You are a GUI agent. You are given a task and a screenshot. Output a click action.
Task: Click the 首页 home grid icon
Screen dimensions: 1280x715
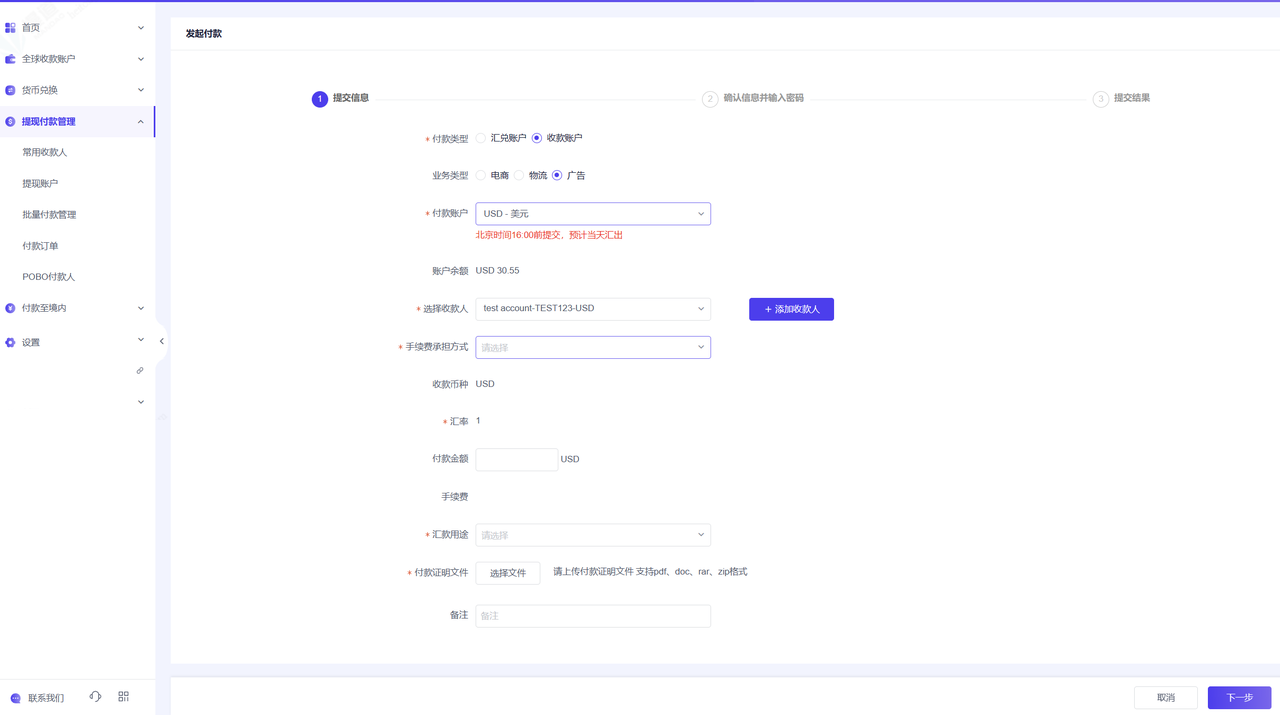click(x=10, y=28)
